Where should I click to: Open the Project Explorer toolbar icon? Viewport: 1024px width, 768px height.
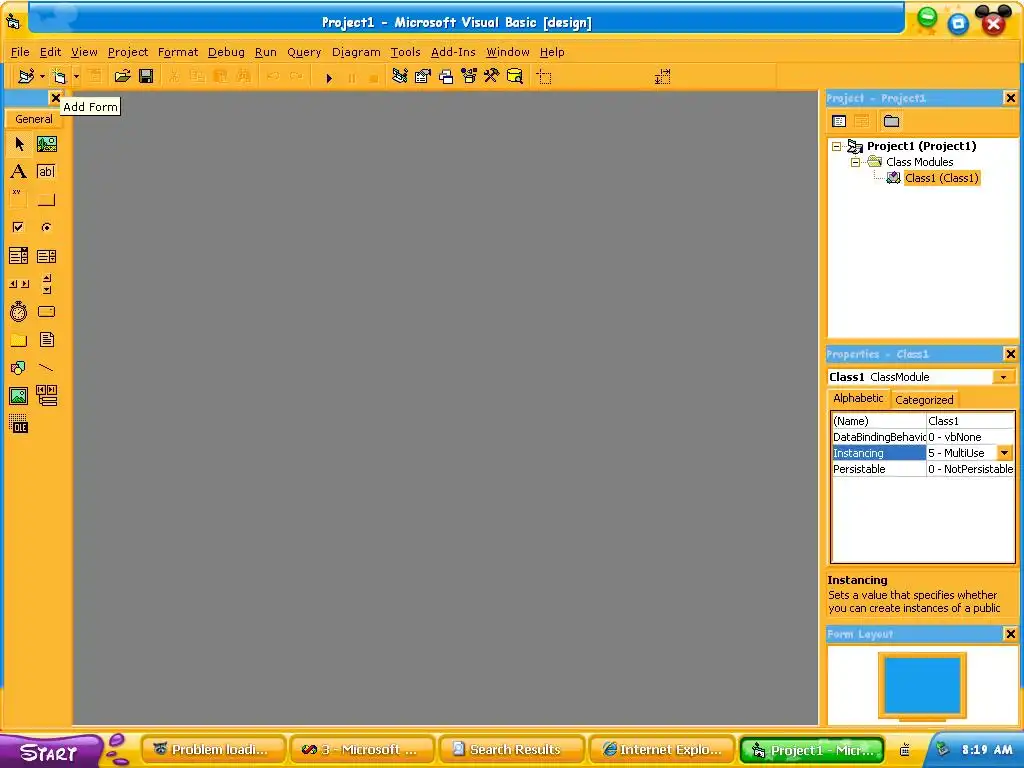point(400,76)
